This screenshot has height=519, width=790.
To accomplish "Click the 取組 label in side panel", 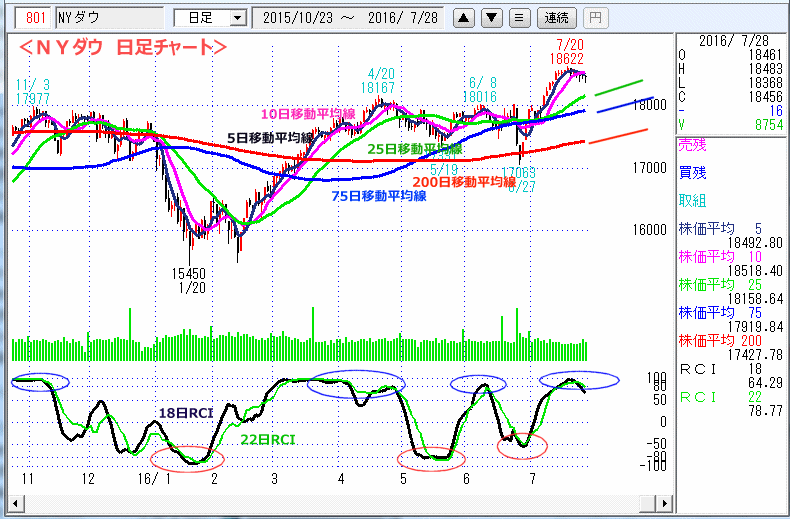I will (x=692, y=201).
